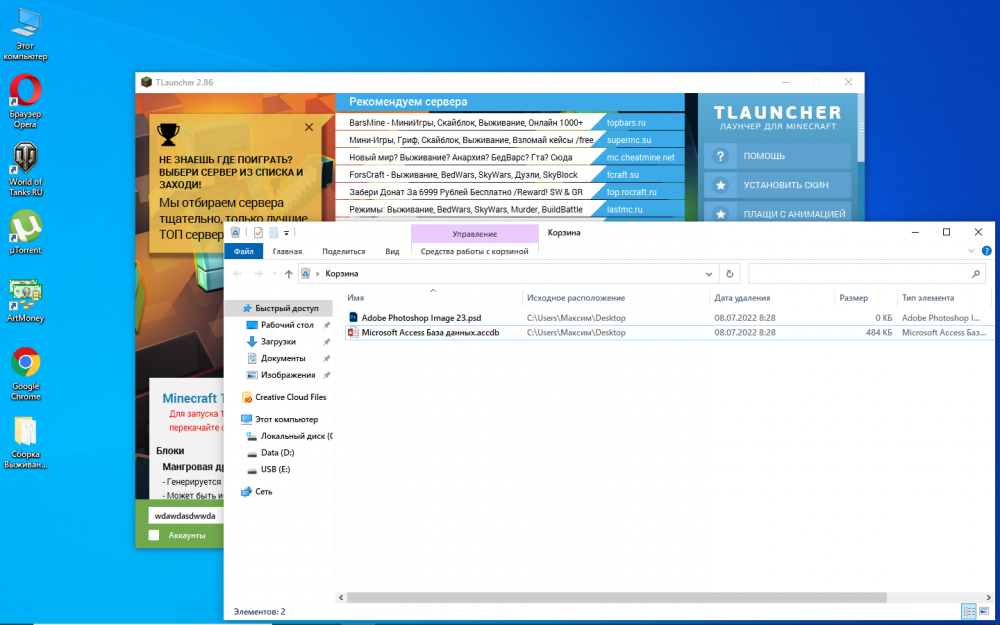Launch the Opera browser desktop shortcut

tap(26, 101)
